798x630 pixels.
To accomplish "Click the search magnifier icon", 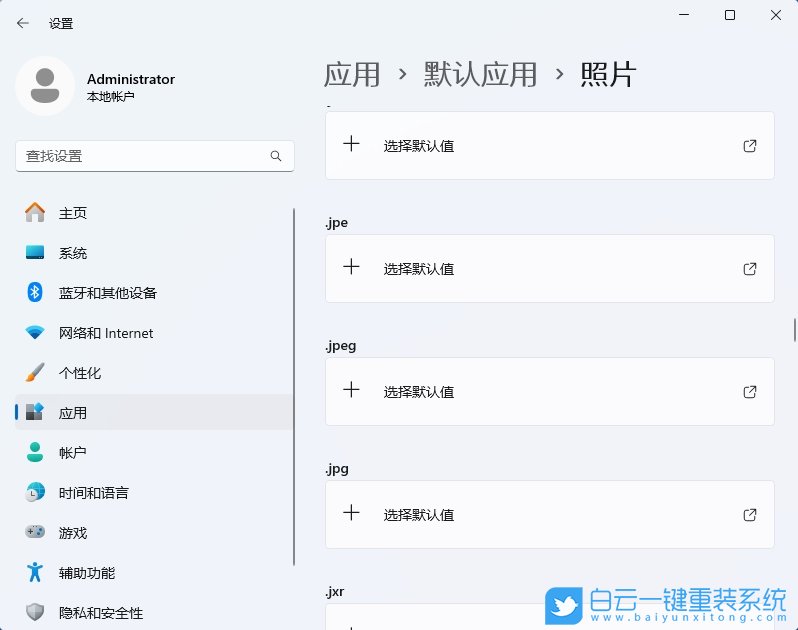I will (x=276, y=156).
